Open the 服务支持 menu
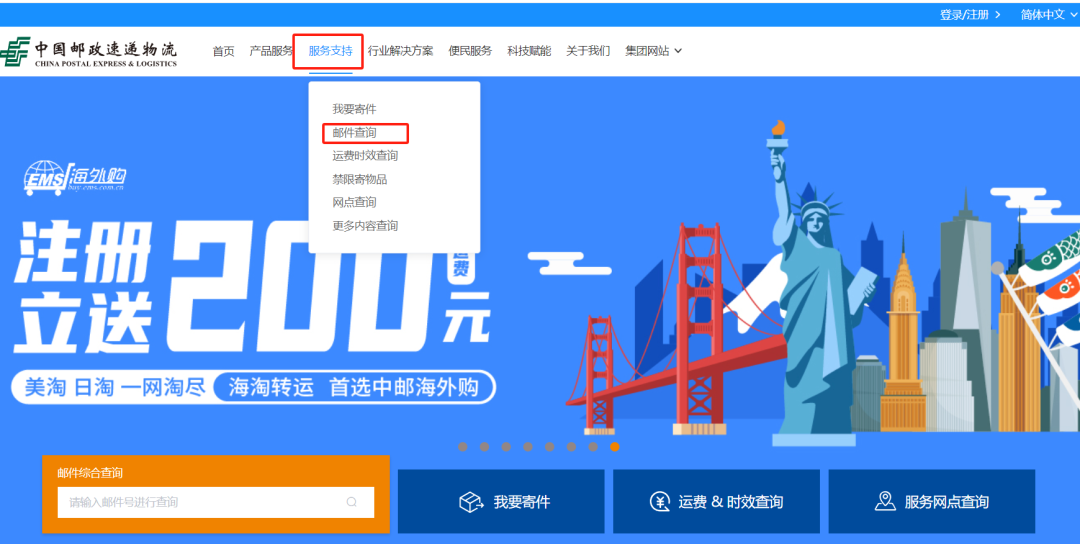Viewport: 1080px width, 544px height. coord(331,51)
